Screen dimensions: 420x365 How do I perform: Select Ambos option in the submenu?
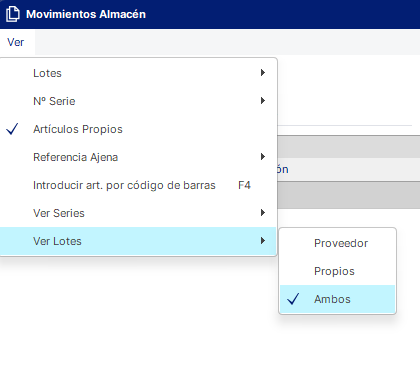coord(337,299)
